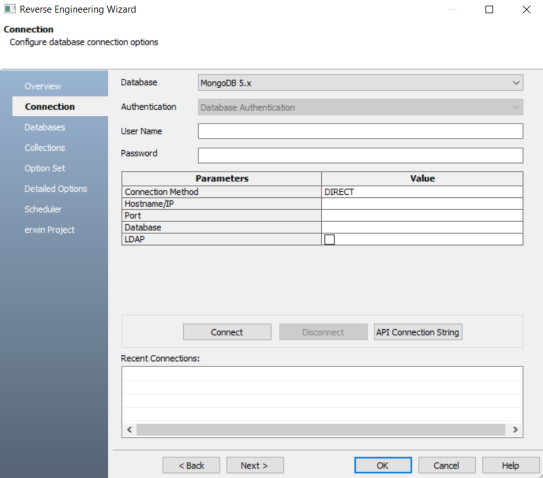Viewport: 543px width, 478px height.
Task: Click the Connect button
Action: (x=227, y=332)
